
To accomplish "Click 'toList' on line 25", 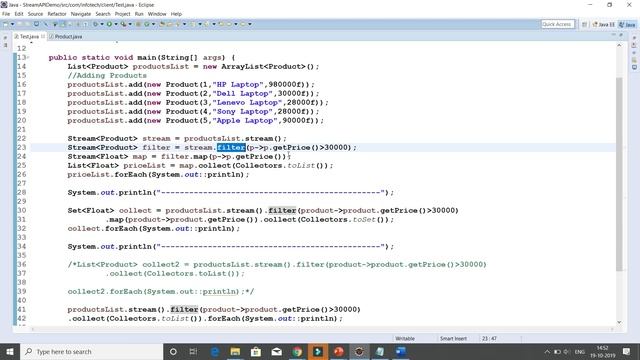I will click(301, 165).
